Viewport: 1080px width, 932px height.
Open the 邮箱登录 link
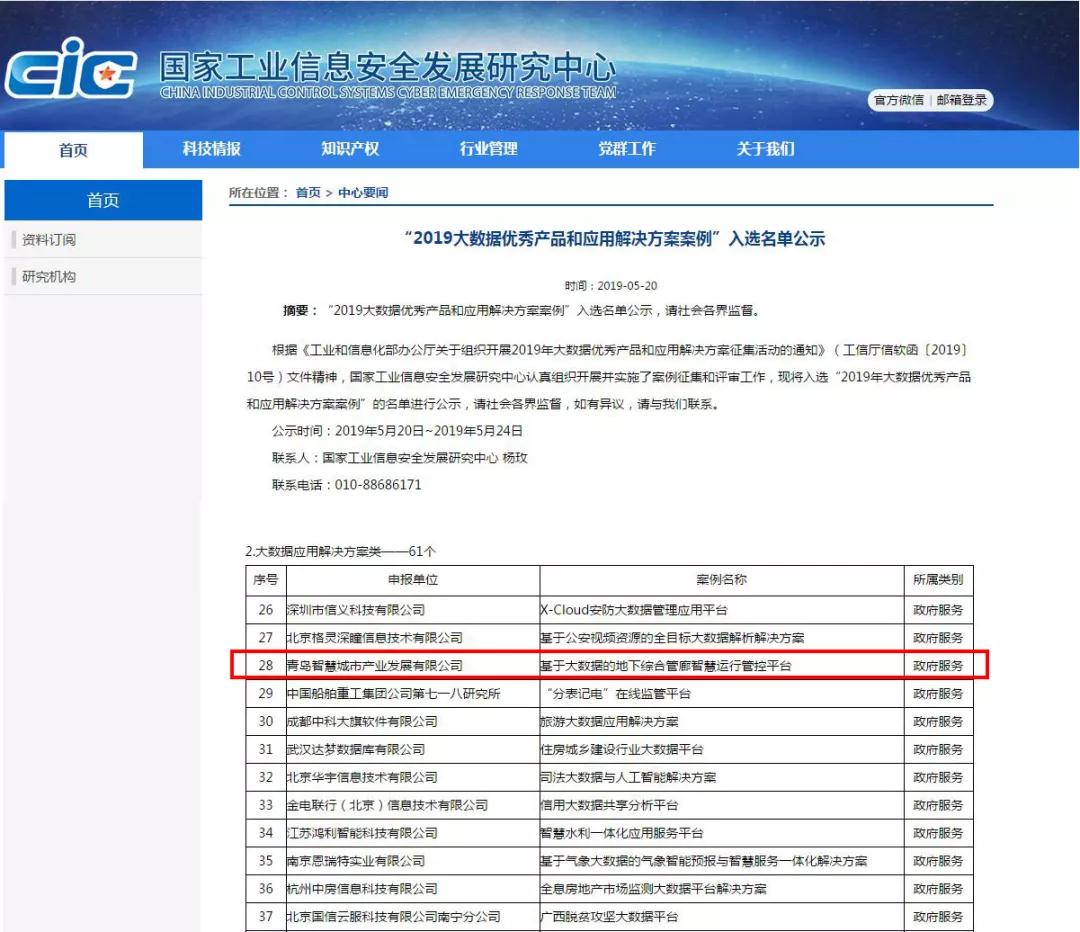pos(962,100)
